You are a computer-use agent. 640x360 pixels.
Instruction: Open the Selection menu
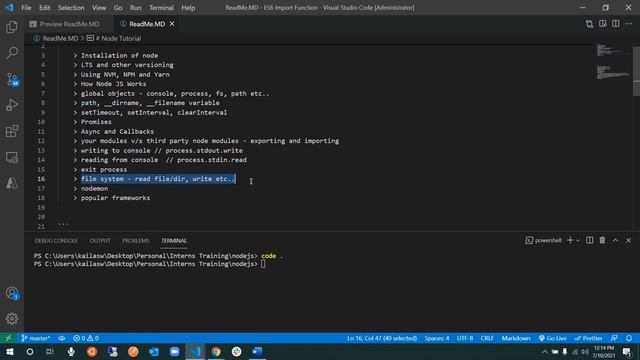point(71,8)
